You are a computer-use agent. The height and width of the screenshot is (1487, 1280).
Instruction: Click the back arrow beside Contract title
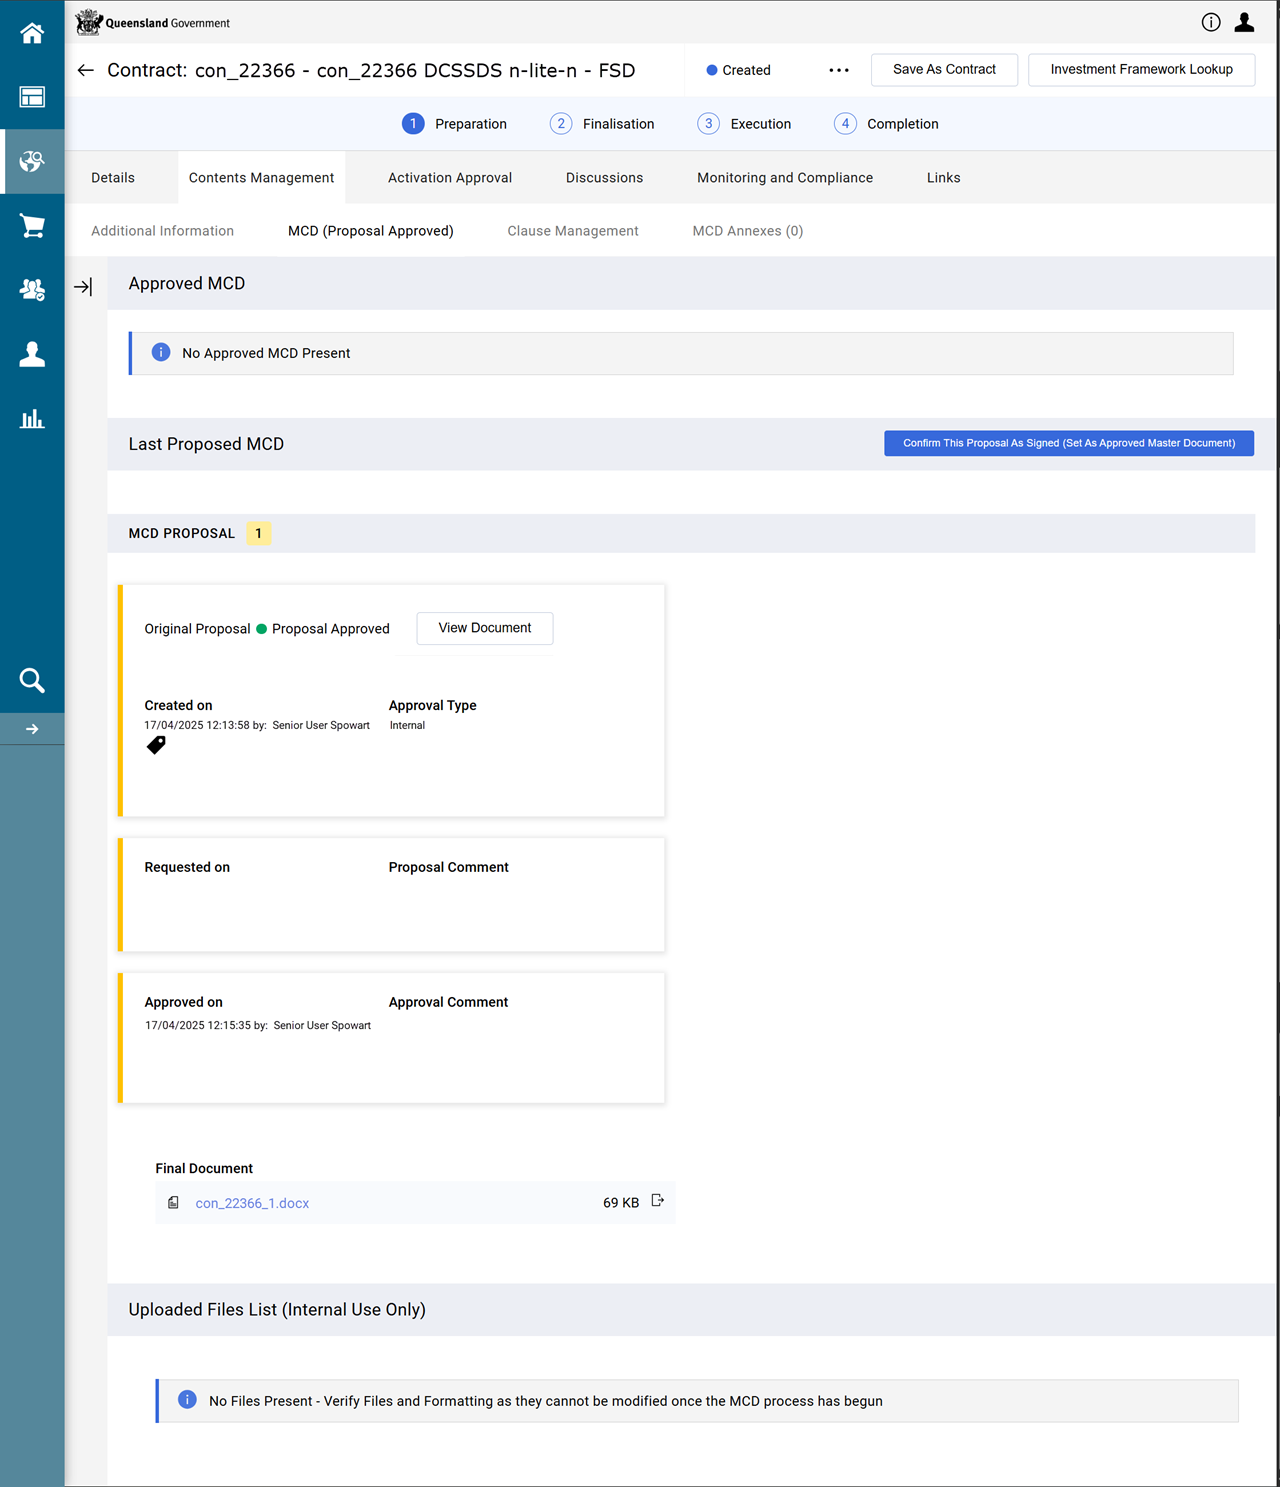(x=86, y=70)
